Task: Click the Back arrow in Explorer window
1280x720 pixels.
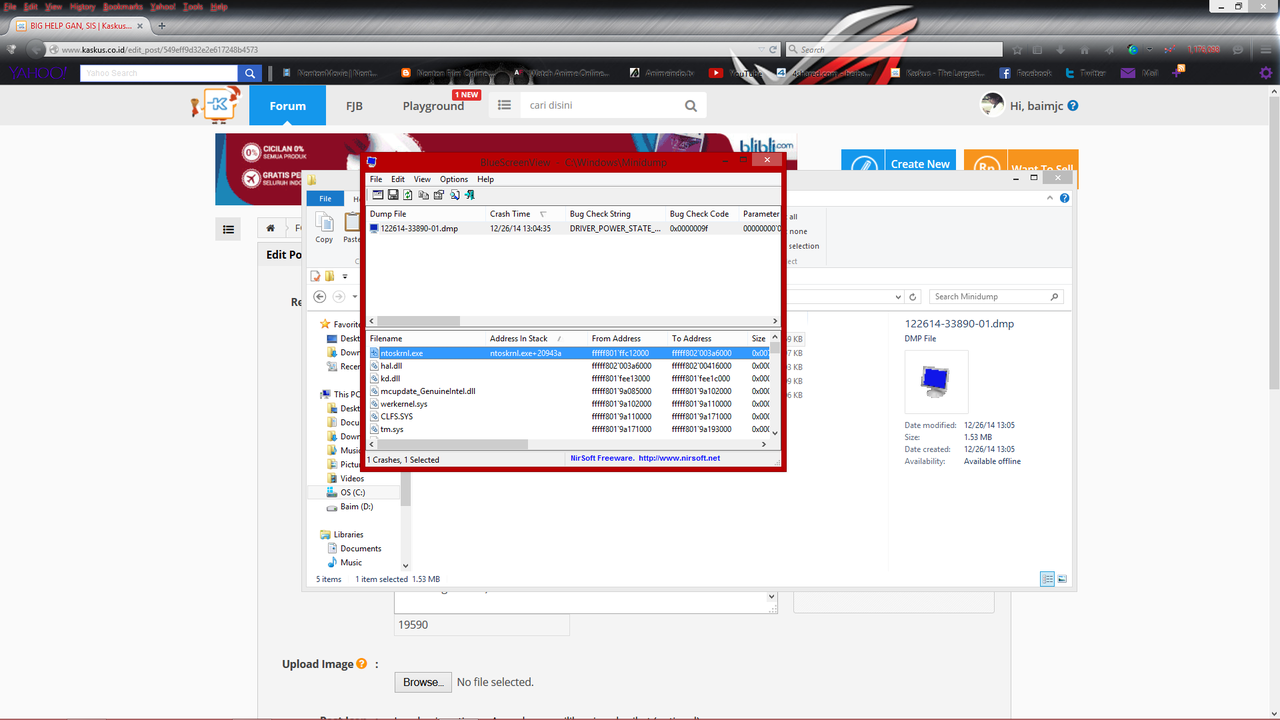Action: tap(320, 297)
